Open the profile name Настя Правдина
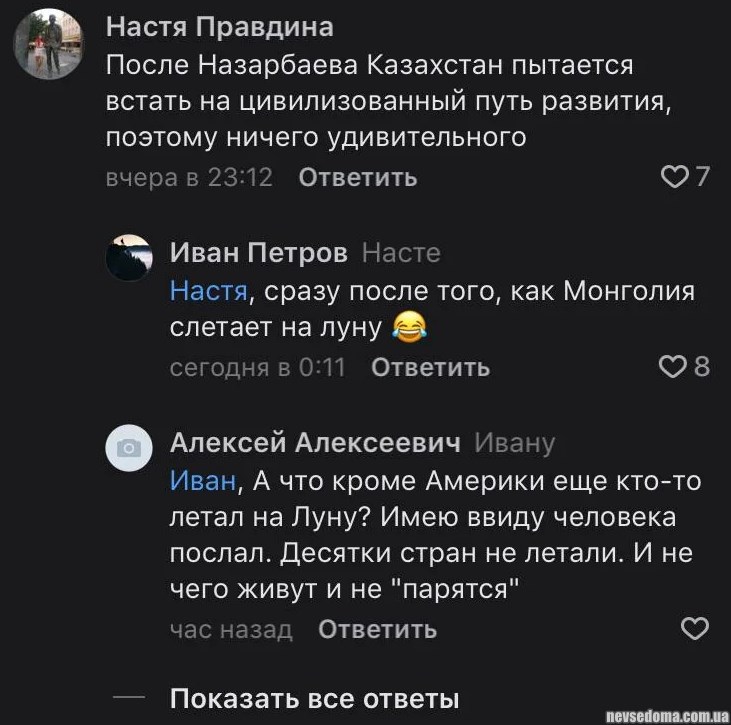Screen dimensions: 731x725 point(220,27)
